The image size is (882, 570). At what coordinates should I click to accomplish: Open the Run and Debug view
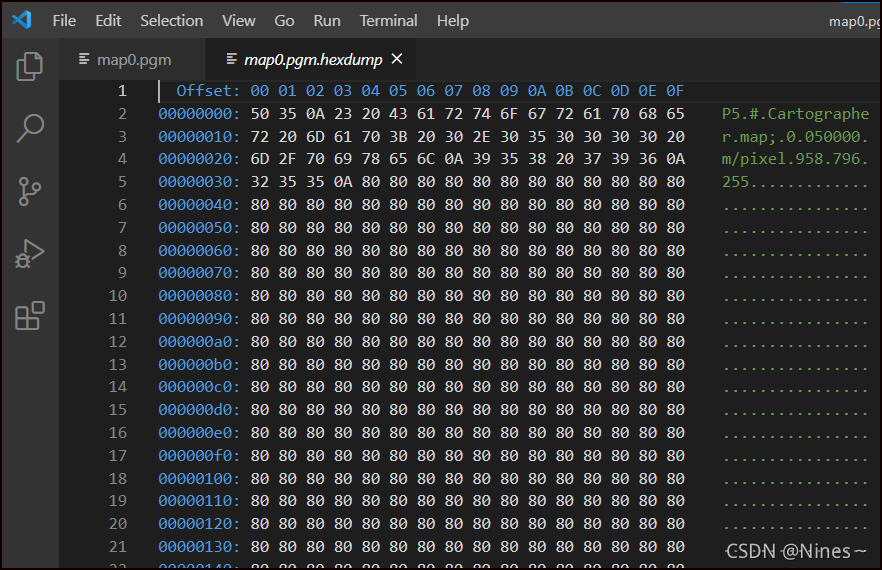tap(29, 254)
